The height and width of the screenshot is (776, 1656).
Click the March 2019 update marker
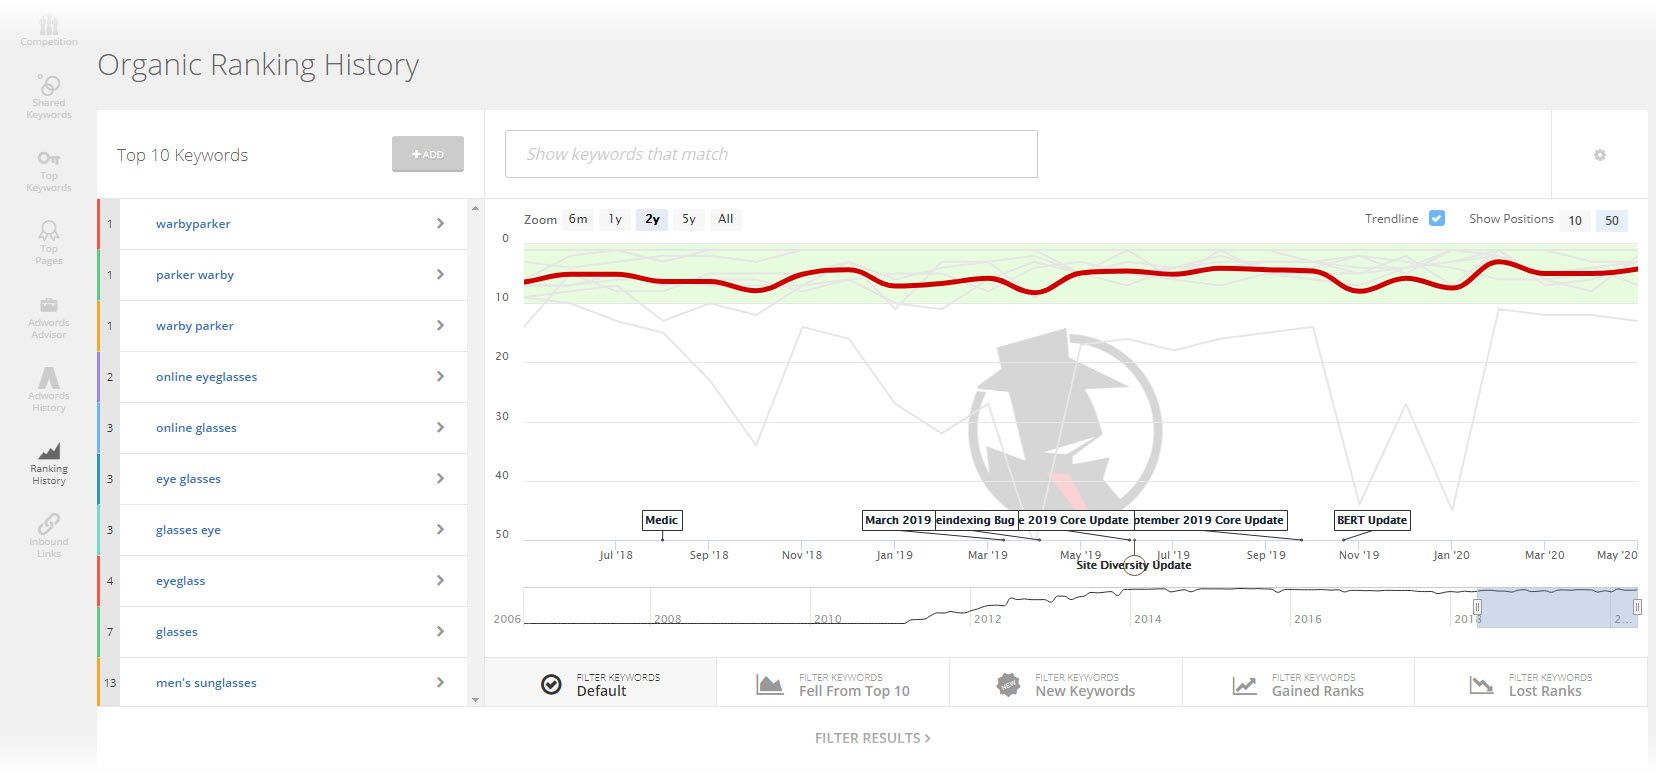(898, 520)
